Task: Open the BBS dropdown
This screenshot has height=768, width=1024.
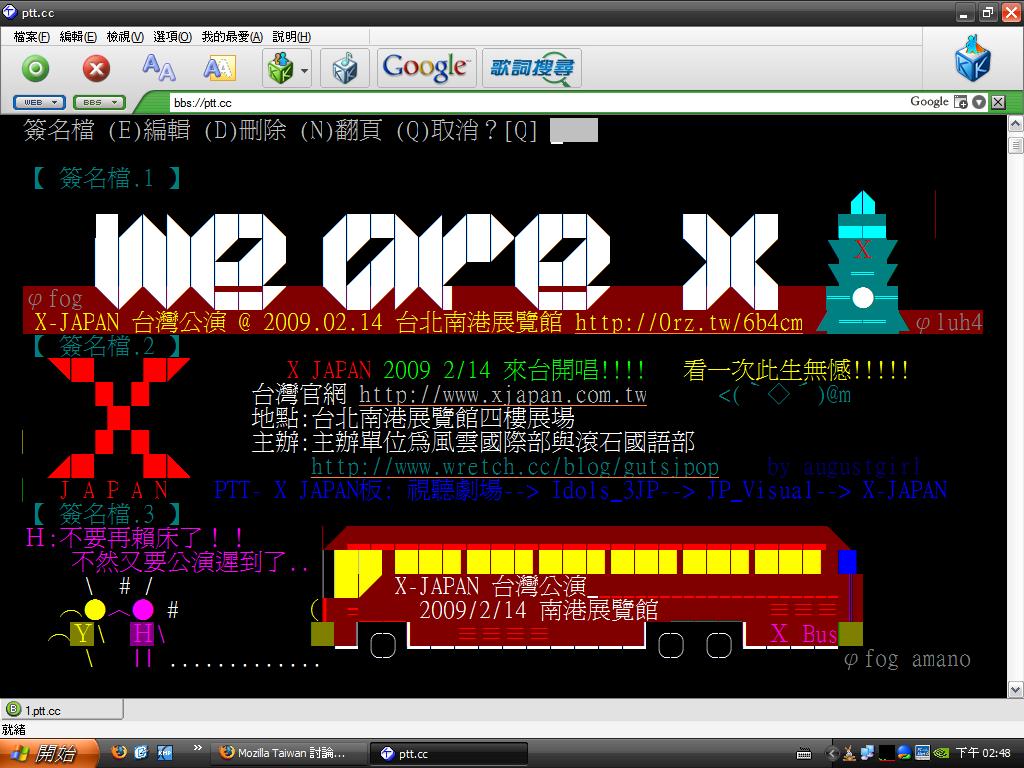Action: [99, 103]
